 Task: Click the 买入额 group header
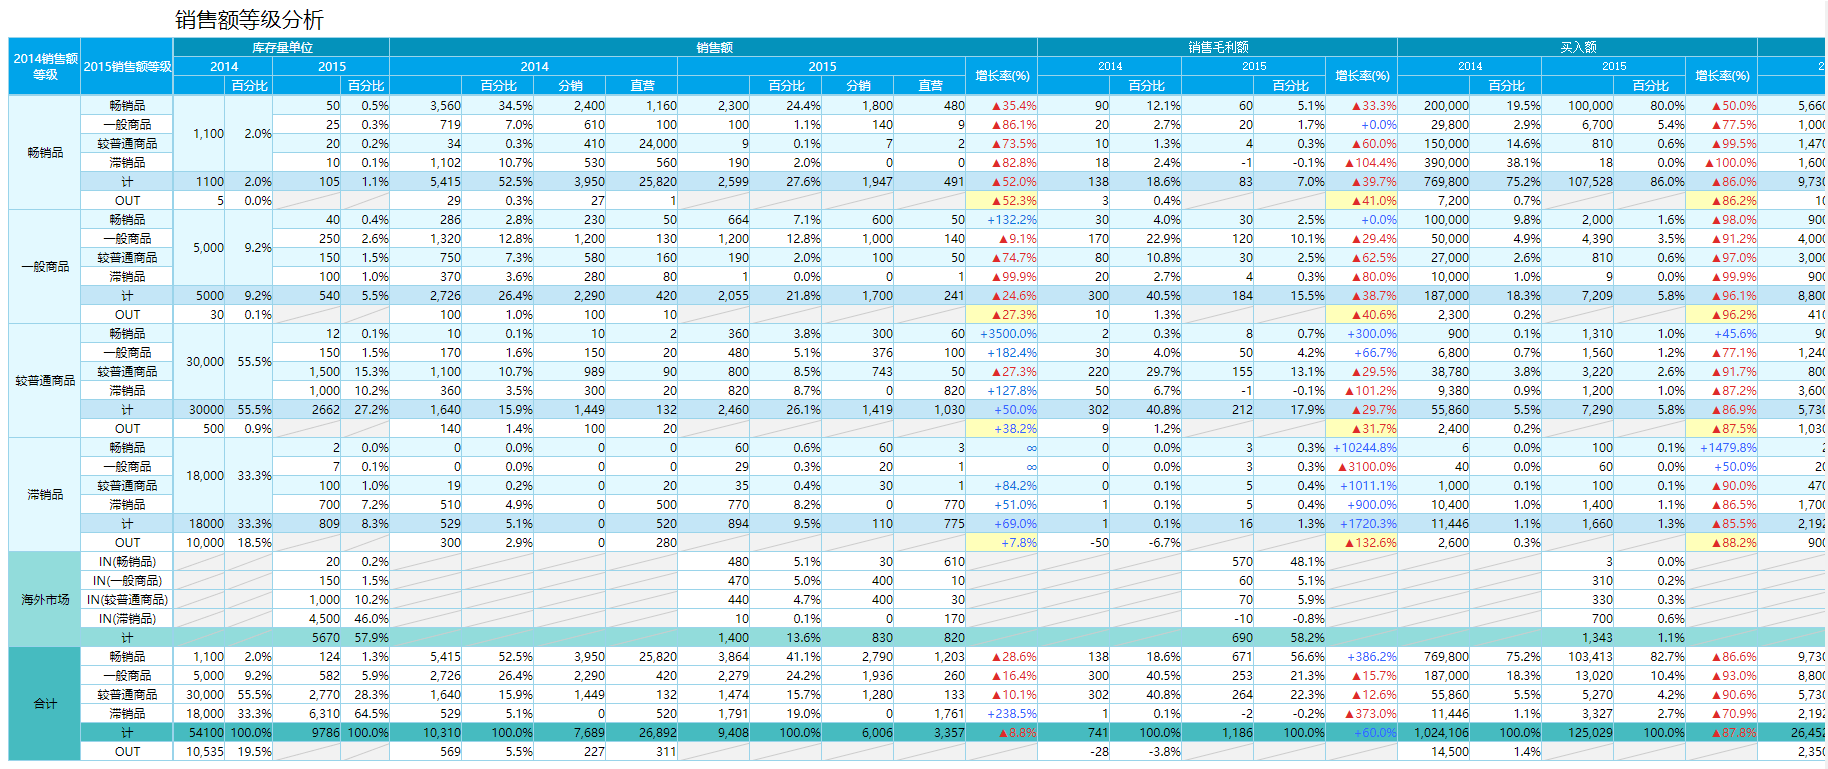tap(1577, 47)
